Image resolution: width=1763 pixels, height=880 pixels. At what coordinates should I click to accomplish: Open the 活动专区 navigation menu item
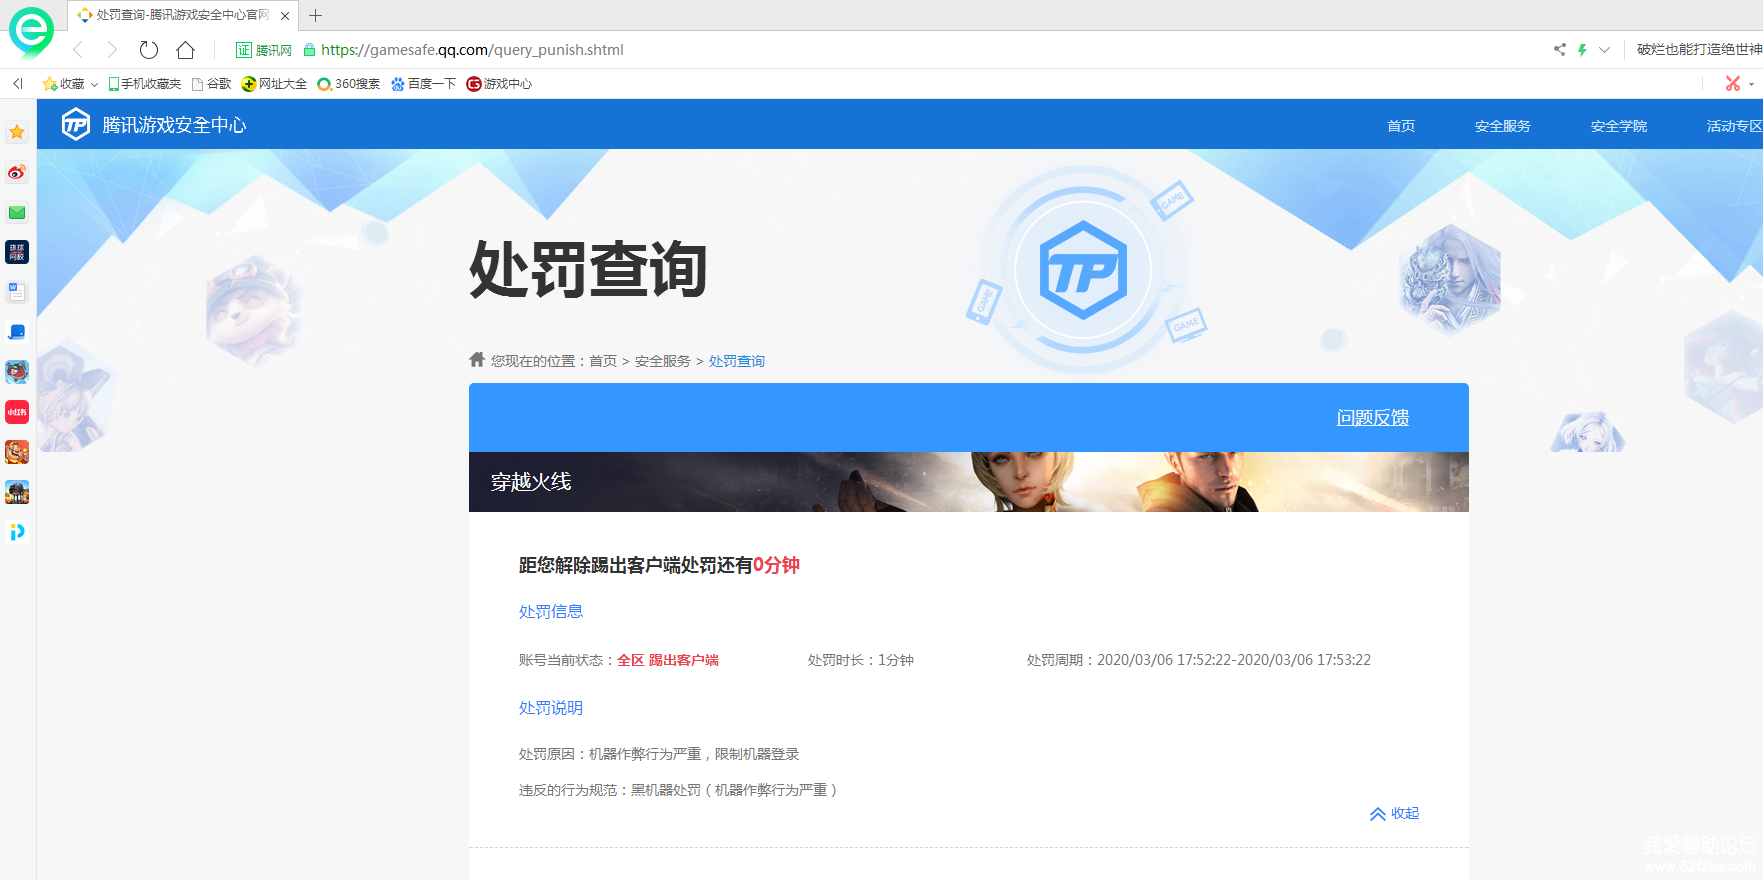pos(1735,126)
